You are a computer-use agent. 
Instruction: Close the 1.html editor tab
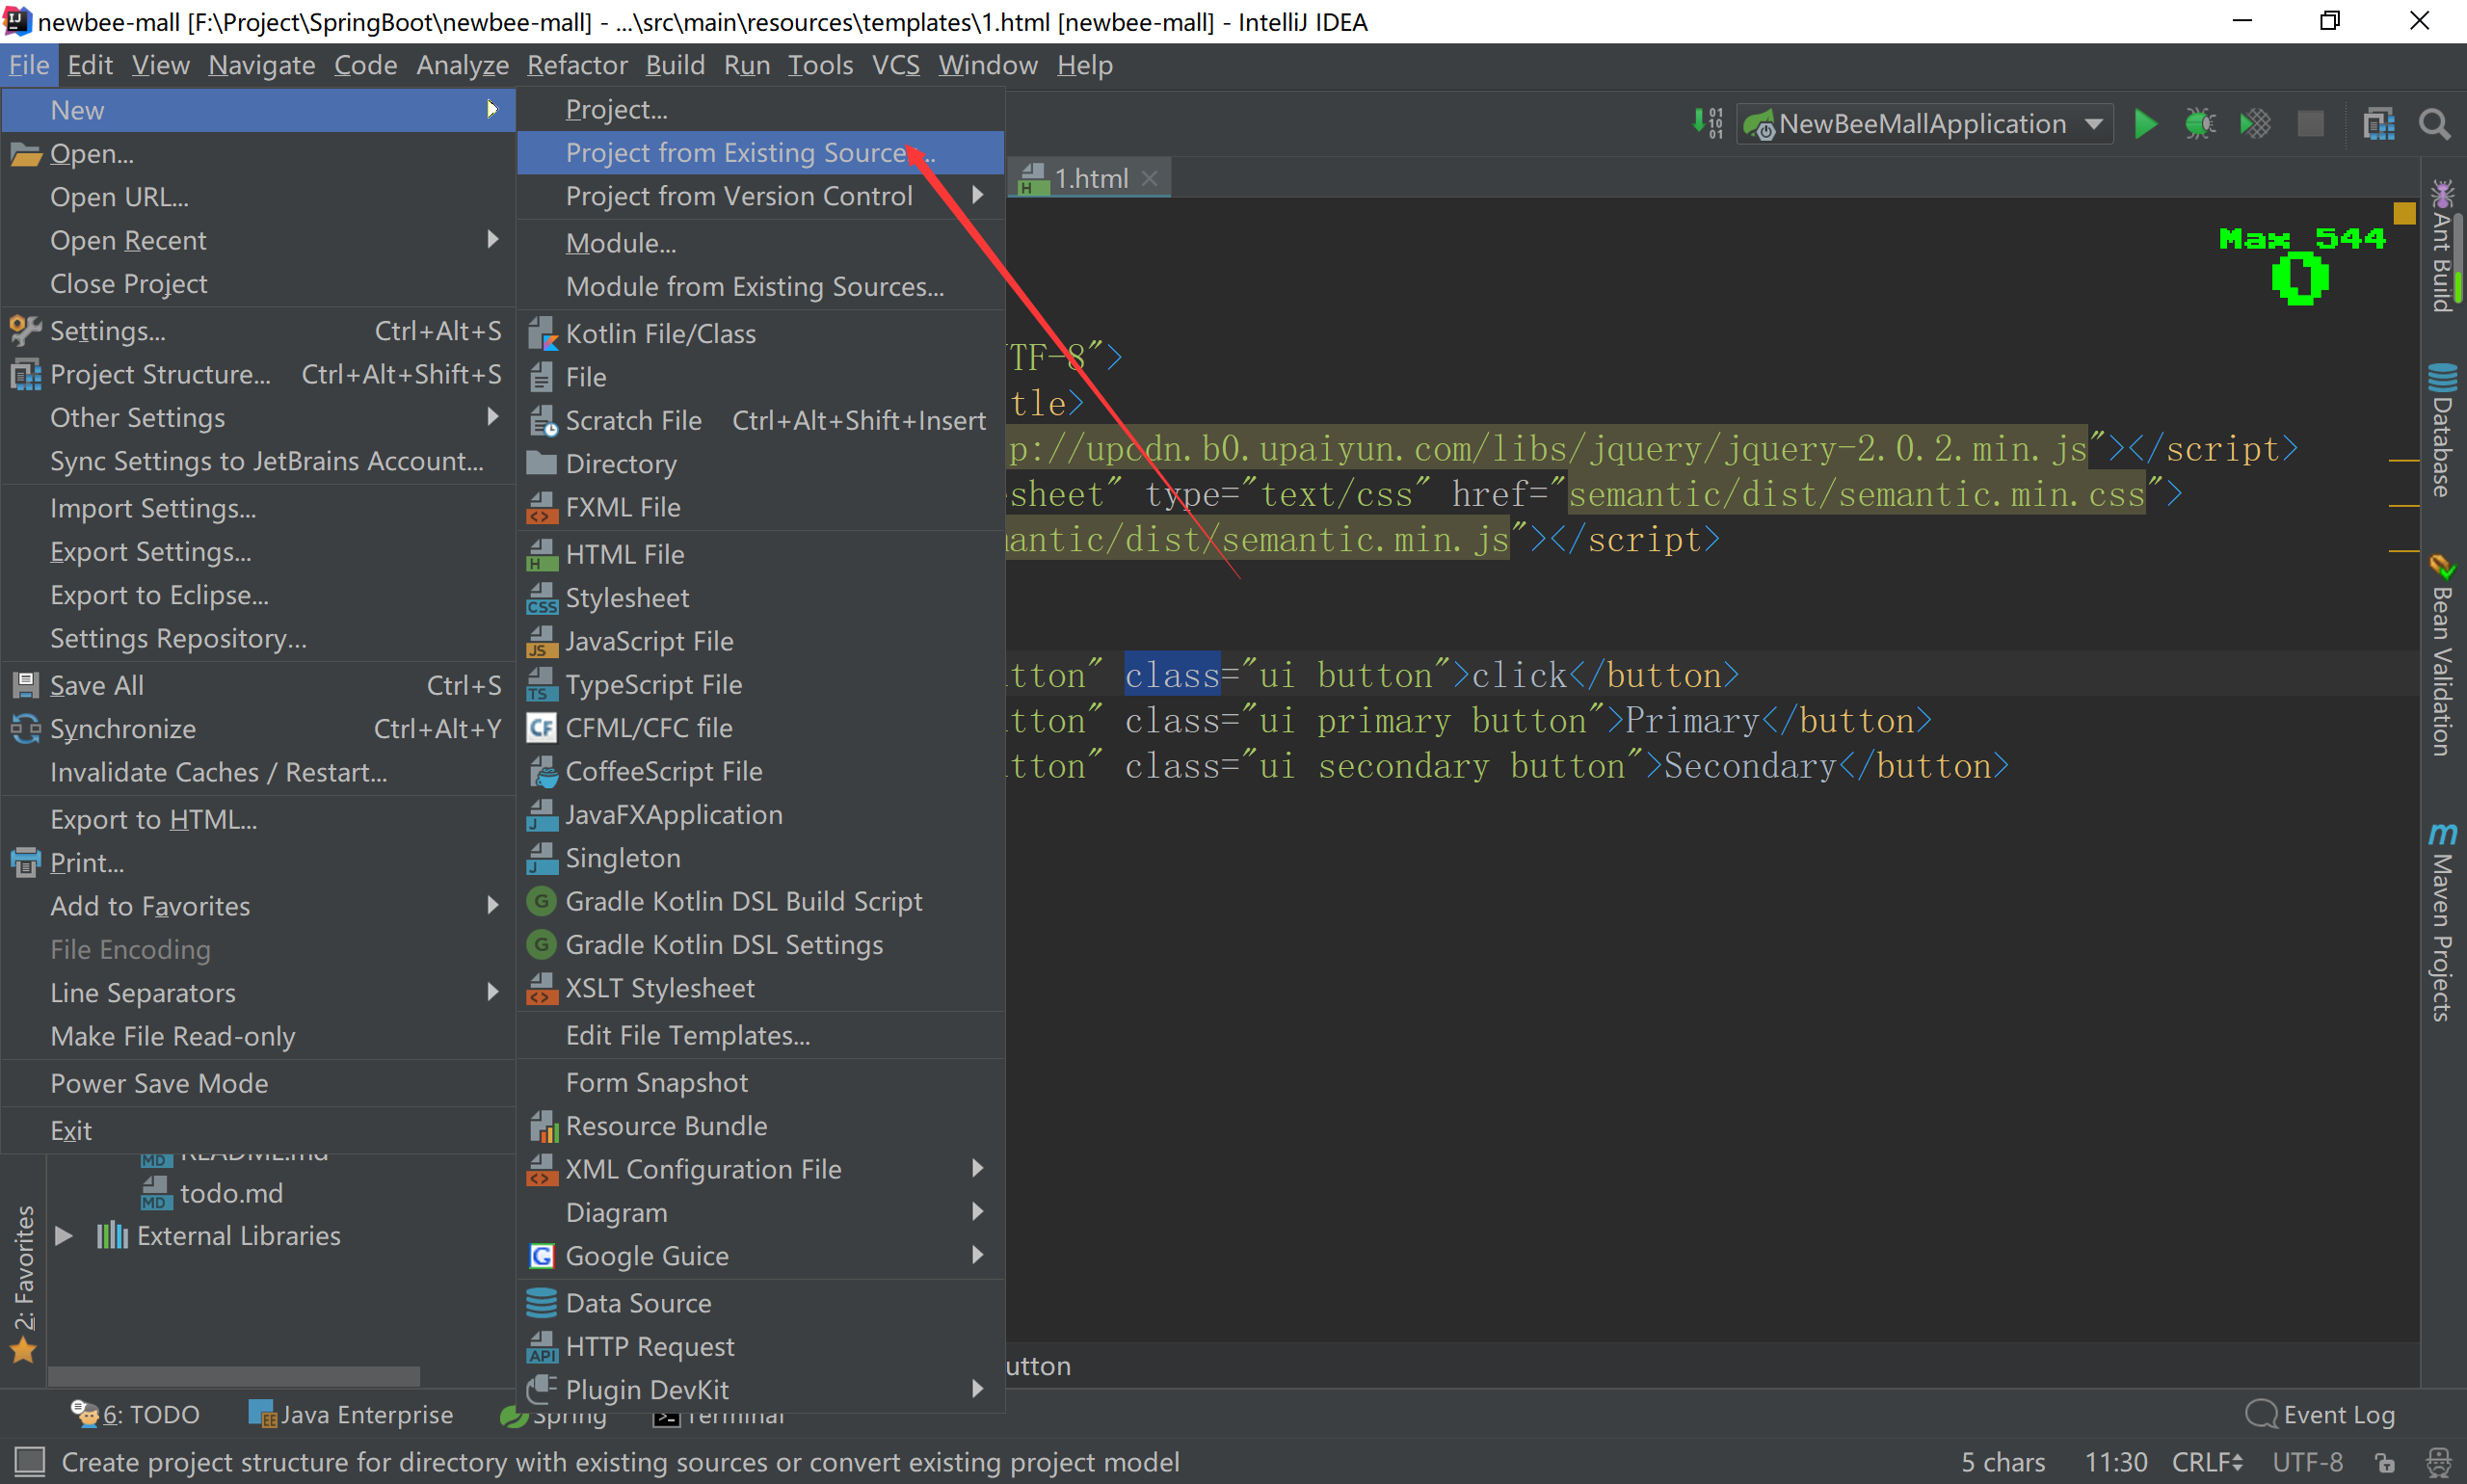click(x=1150, y=178)
